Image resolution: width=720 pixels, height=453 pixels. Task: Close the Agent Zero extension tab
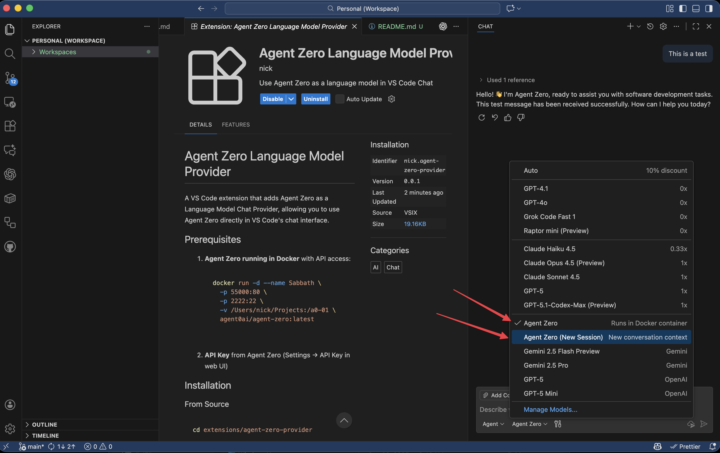pos(354,27)
